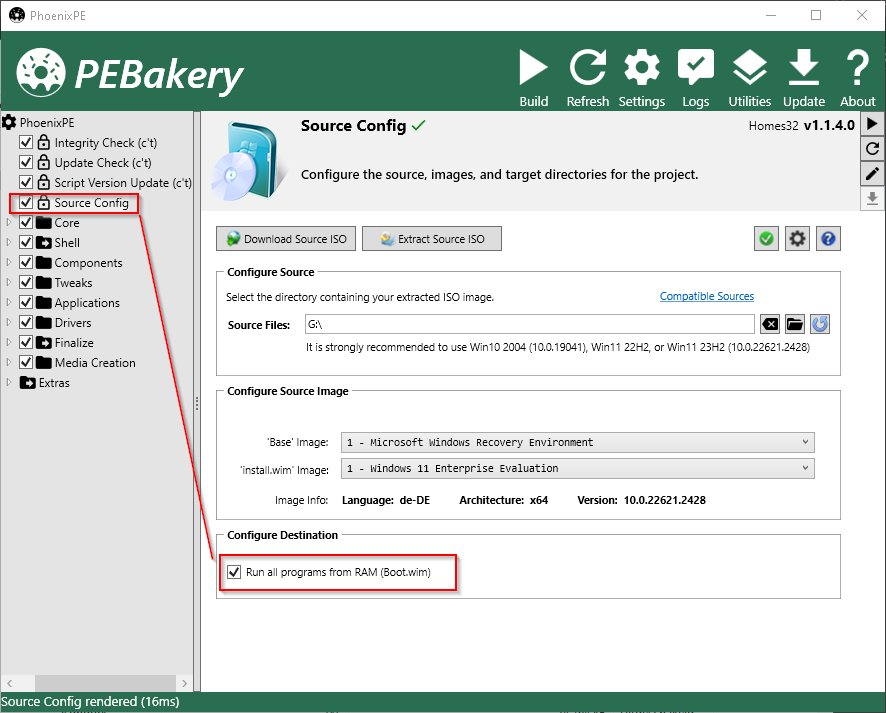The image size is (886, 713).
Task: Click the gear button beside green check
Action: 797,239
